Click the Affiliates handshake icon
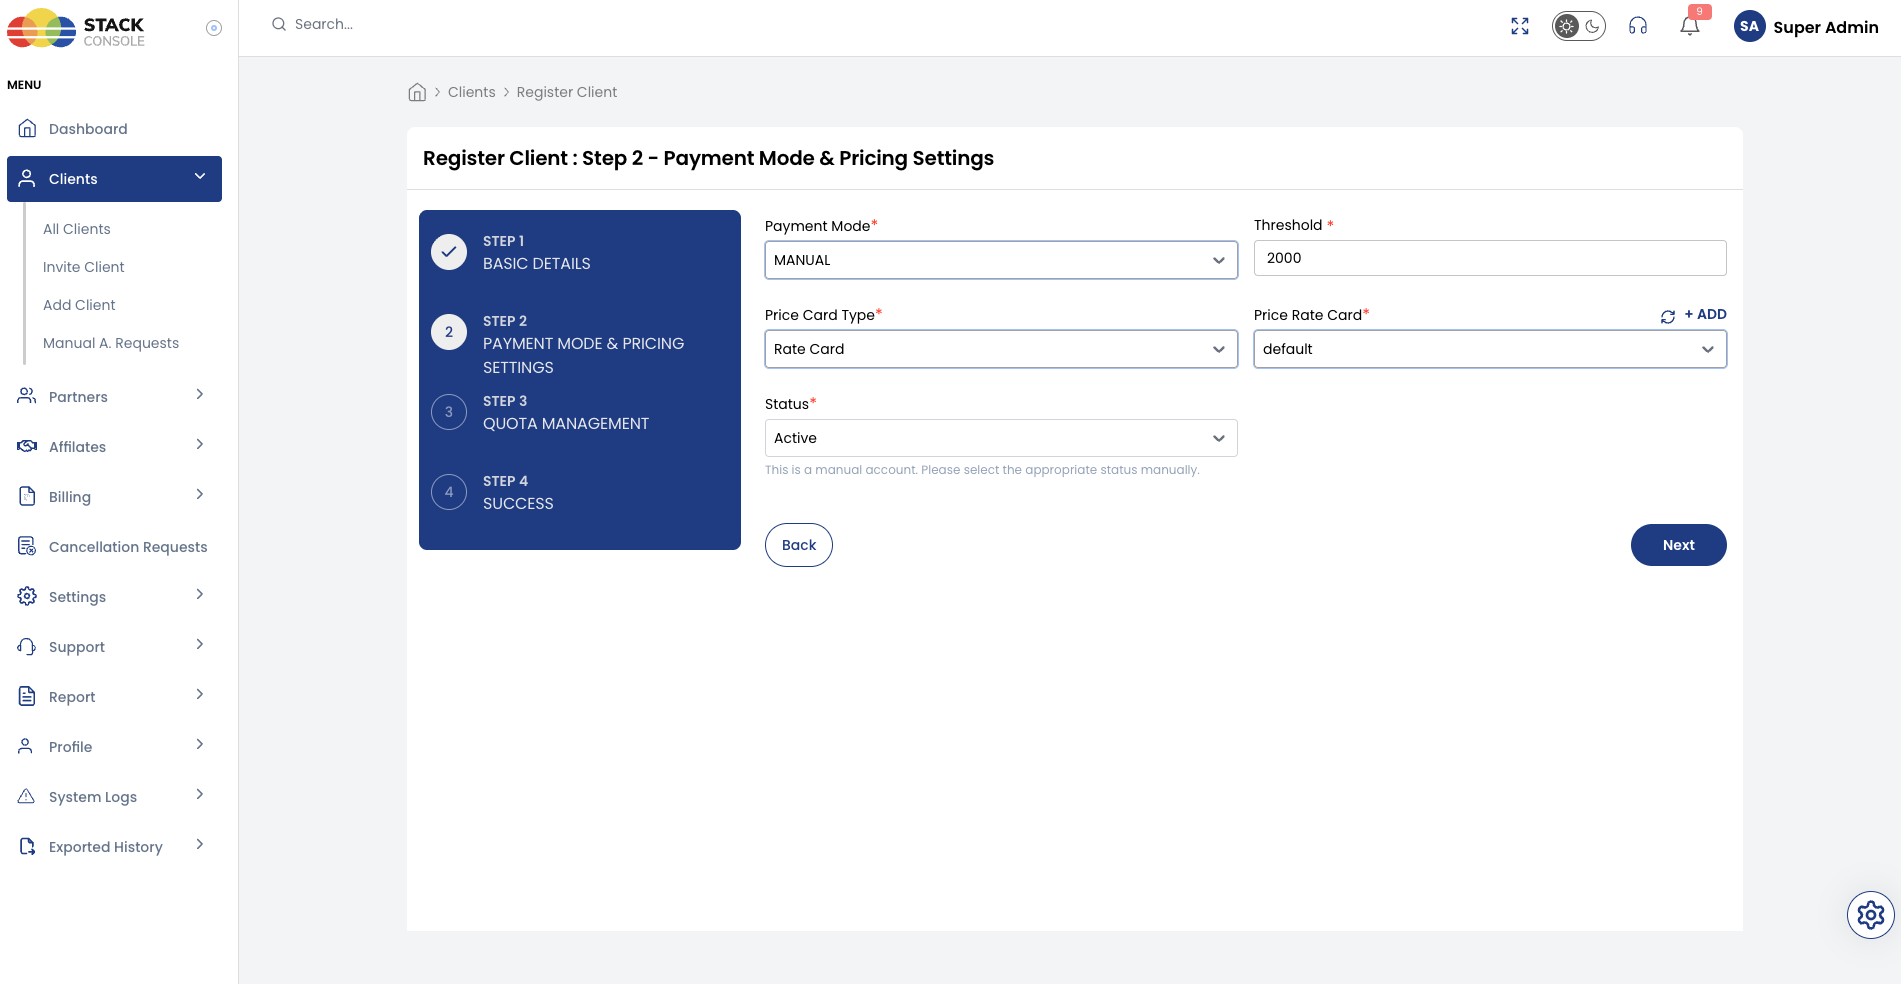This screenshot has height=984, width=1901. [27, 446]
